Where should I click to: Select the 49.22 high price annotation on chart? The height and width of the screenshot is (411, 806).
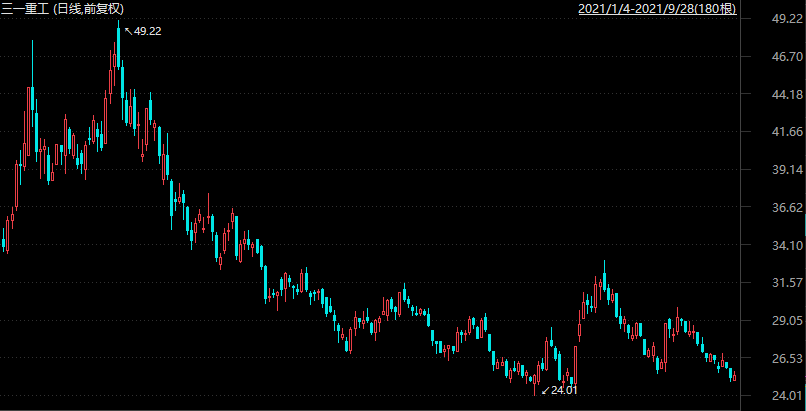pos(148,31)
